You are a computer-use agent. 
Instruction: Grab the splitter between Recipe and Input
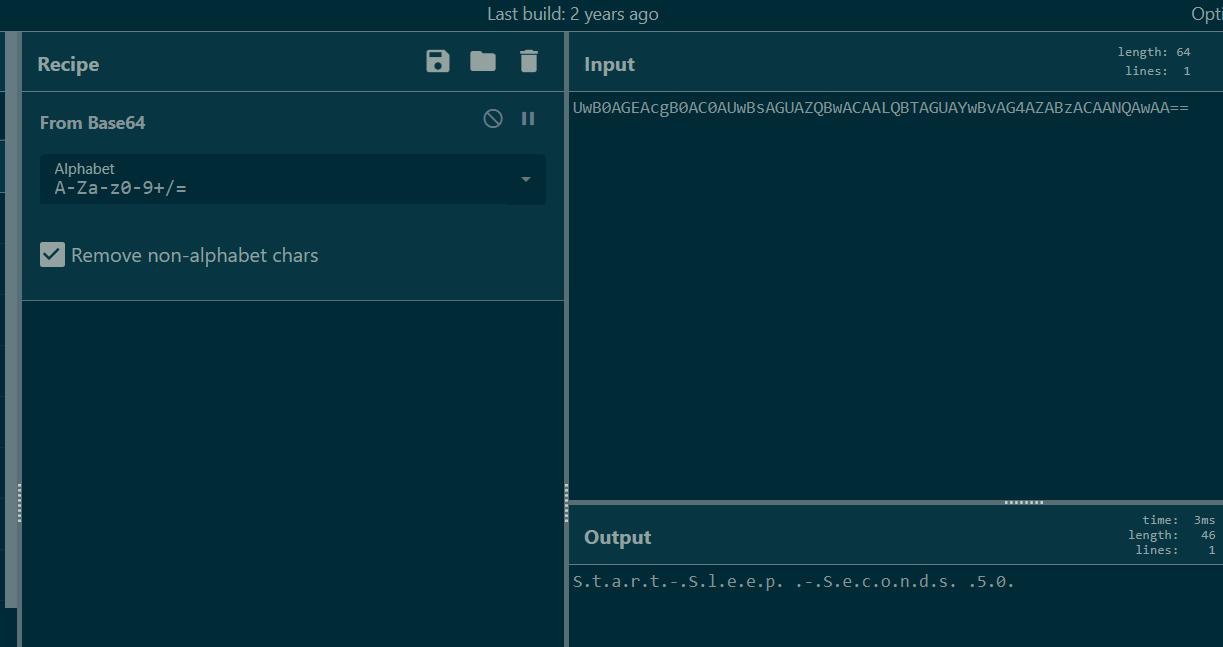point(566,490)
